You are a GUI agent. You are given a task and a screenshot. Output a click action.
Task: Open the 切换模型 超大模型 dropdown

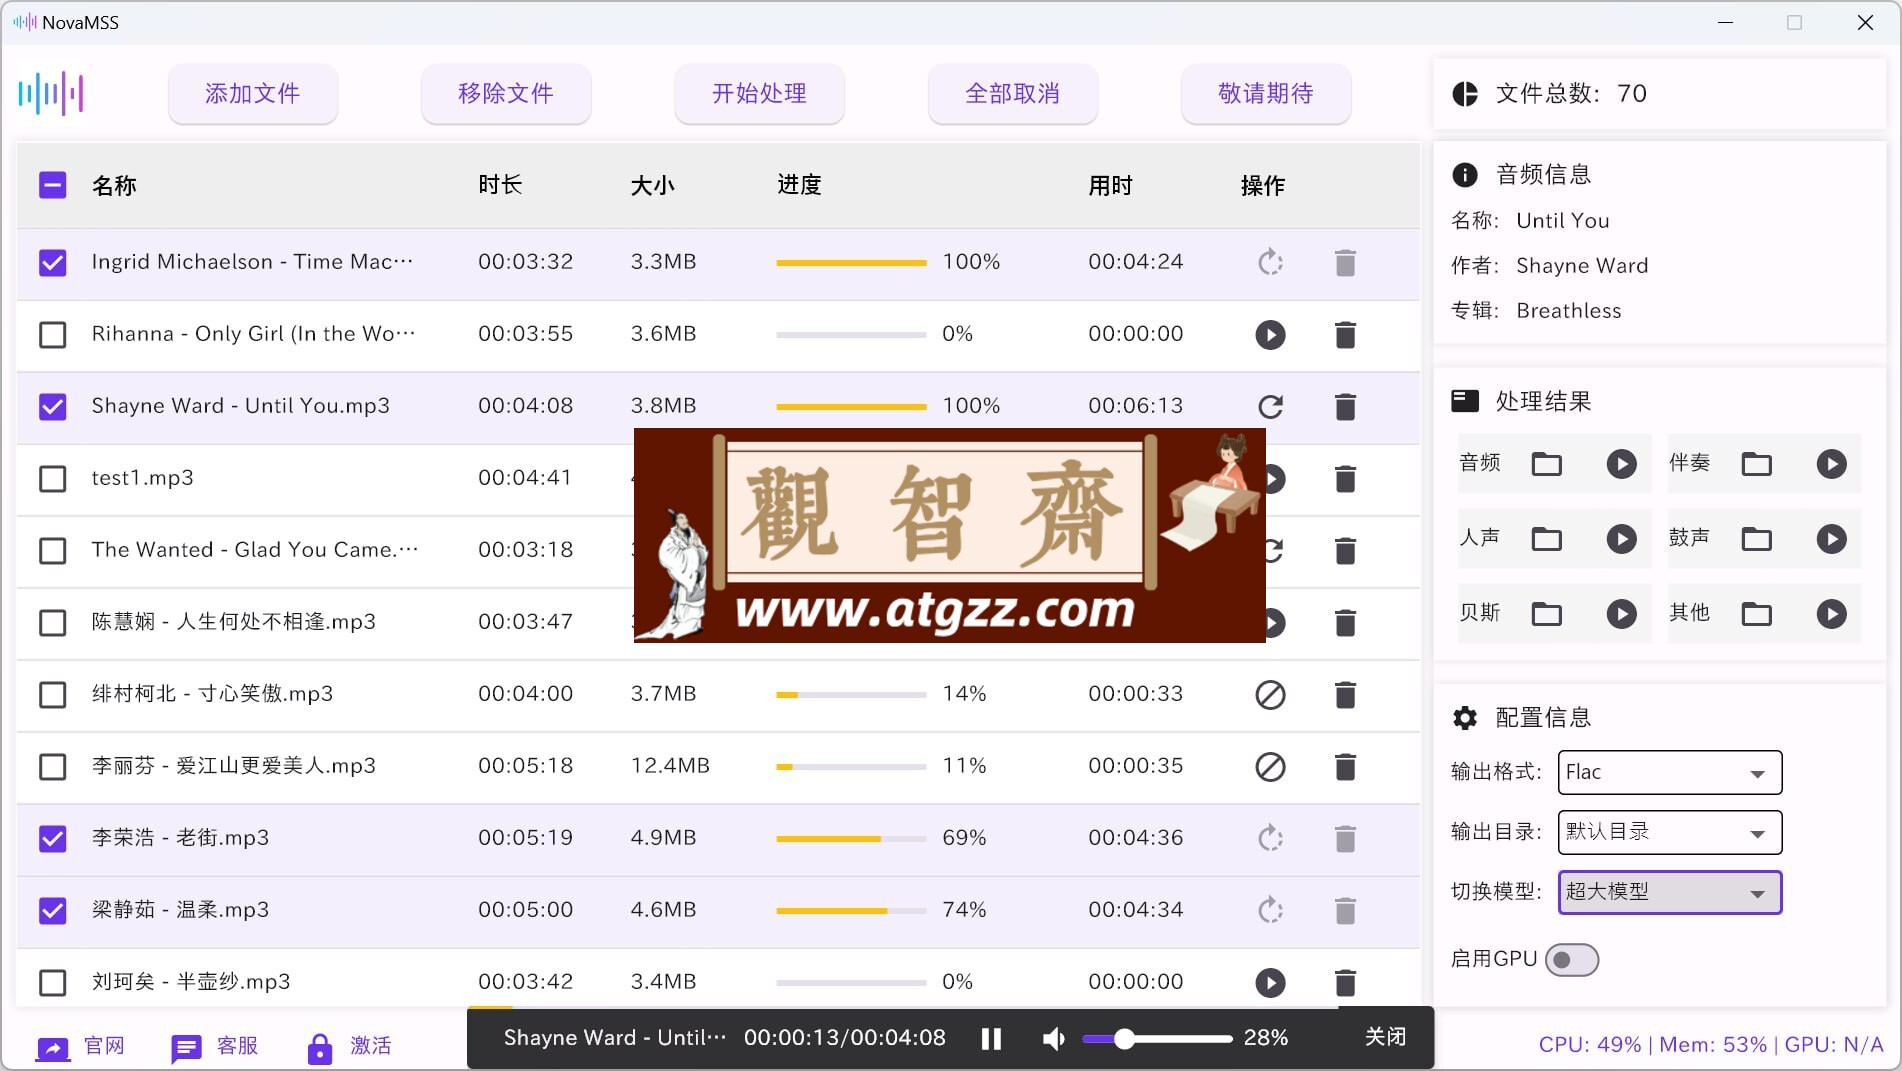point(1669,892)
